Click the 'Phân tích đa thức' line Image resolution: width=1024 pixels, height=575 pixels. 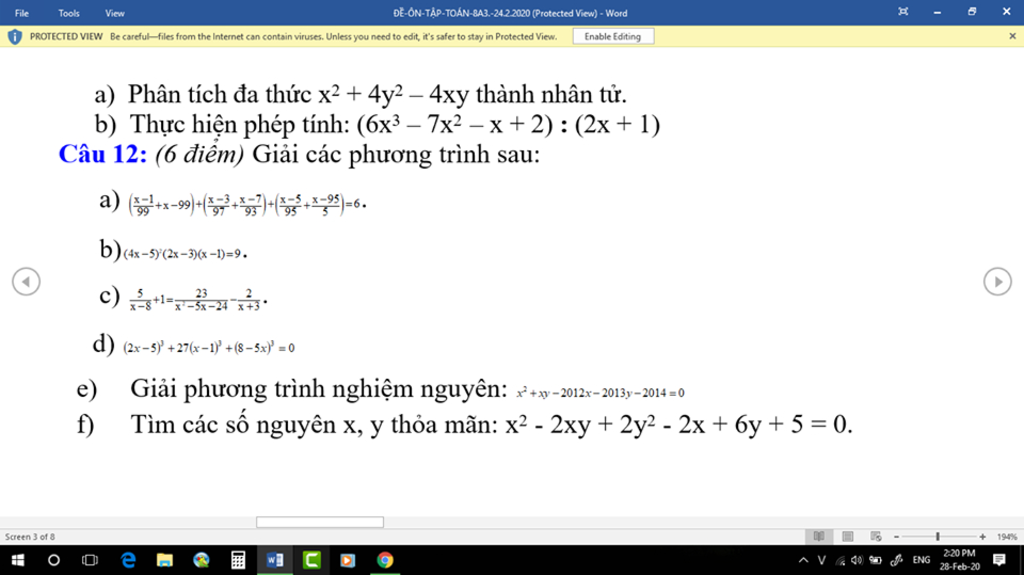click(x=377, y=94)
